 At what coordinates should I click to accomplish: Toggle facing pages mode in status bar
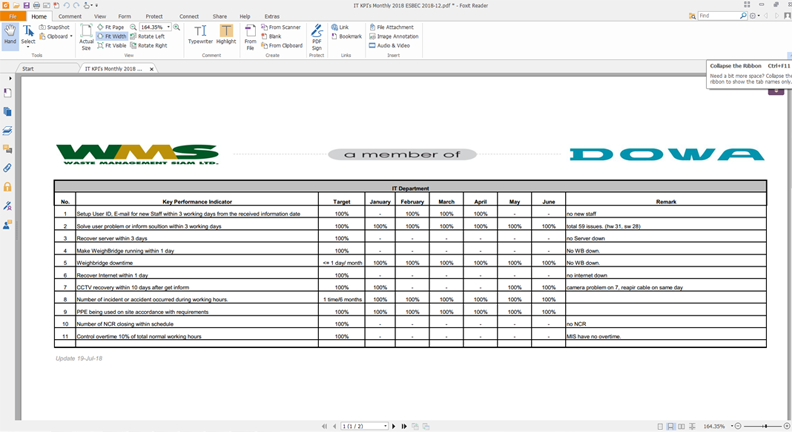[681, 426]
